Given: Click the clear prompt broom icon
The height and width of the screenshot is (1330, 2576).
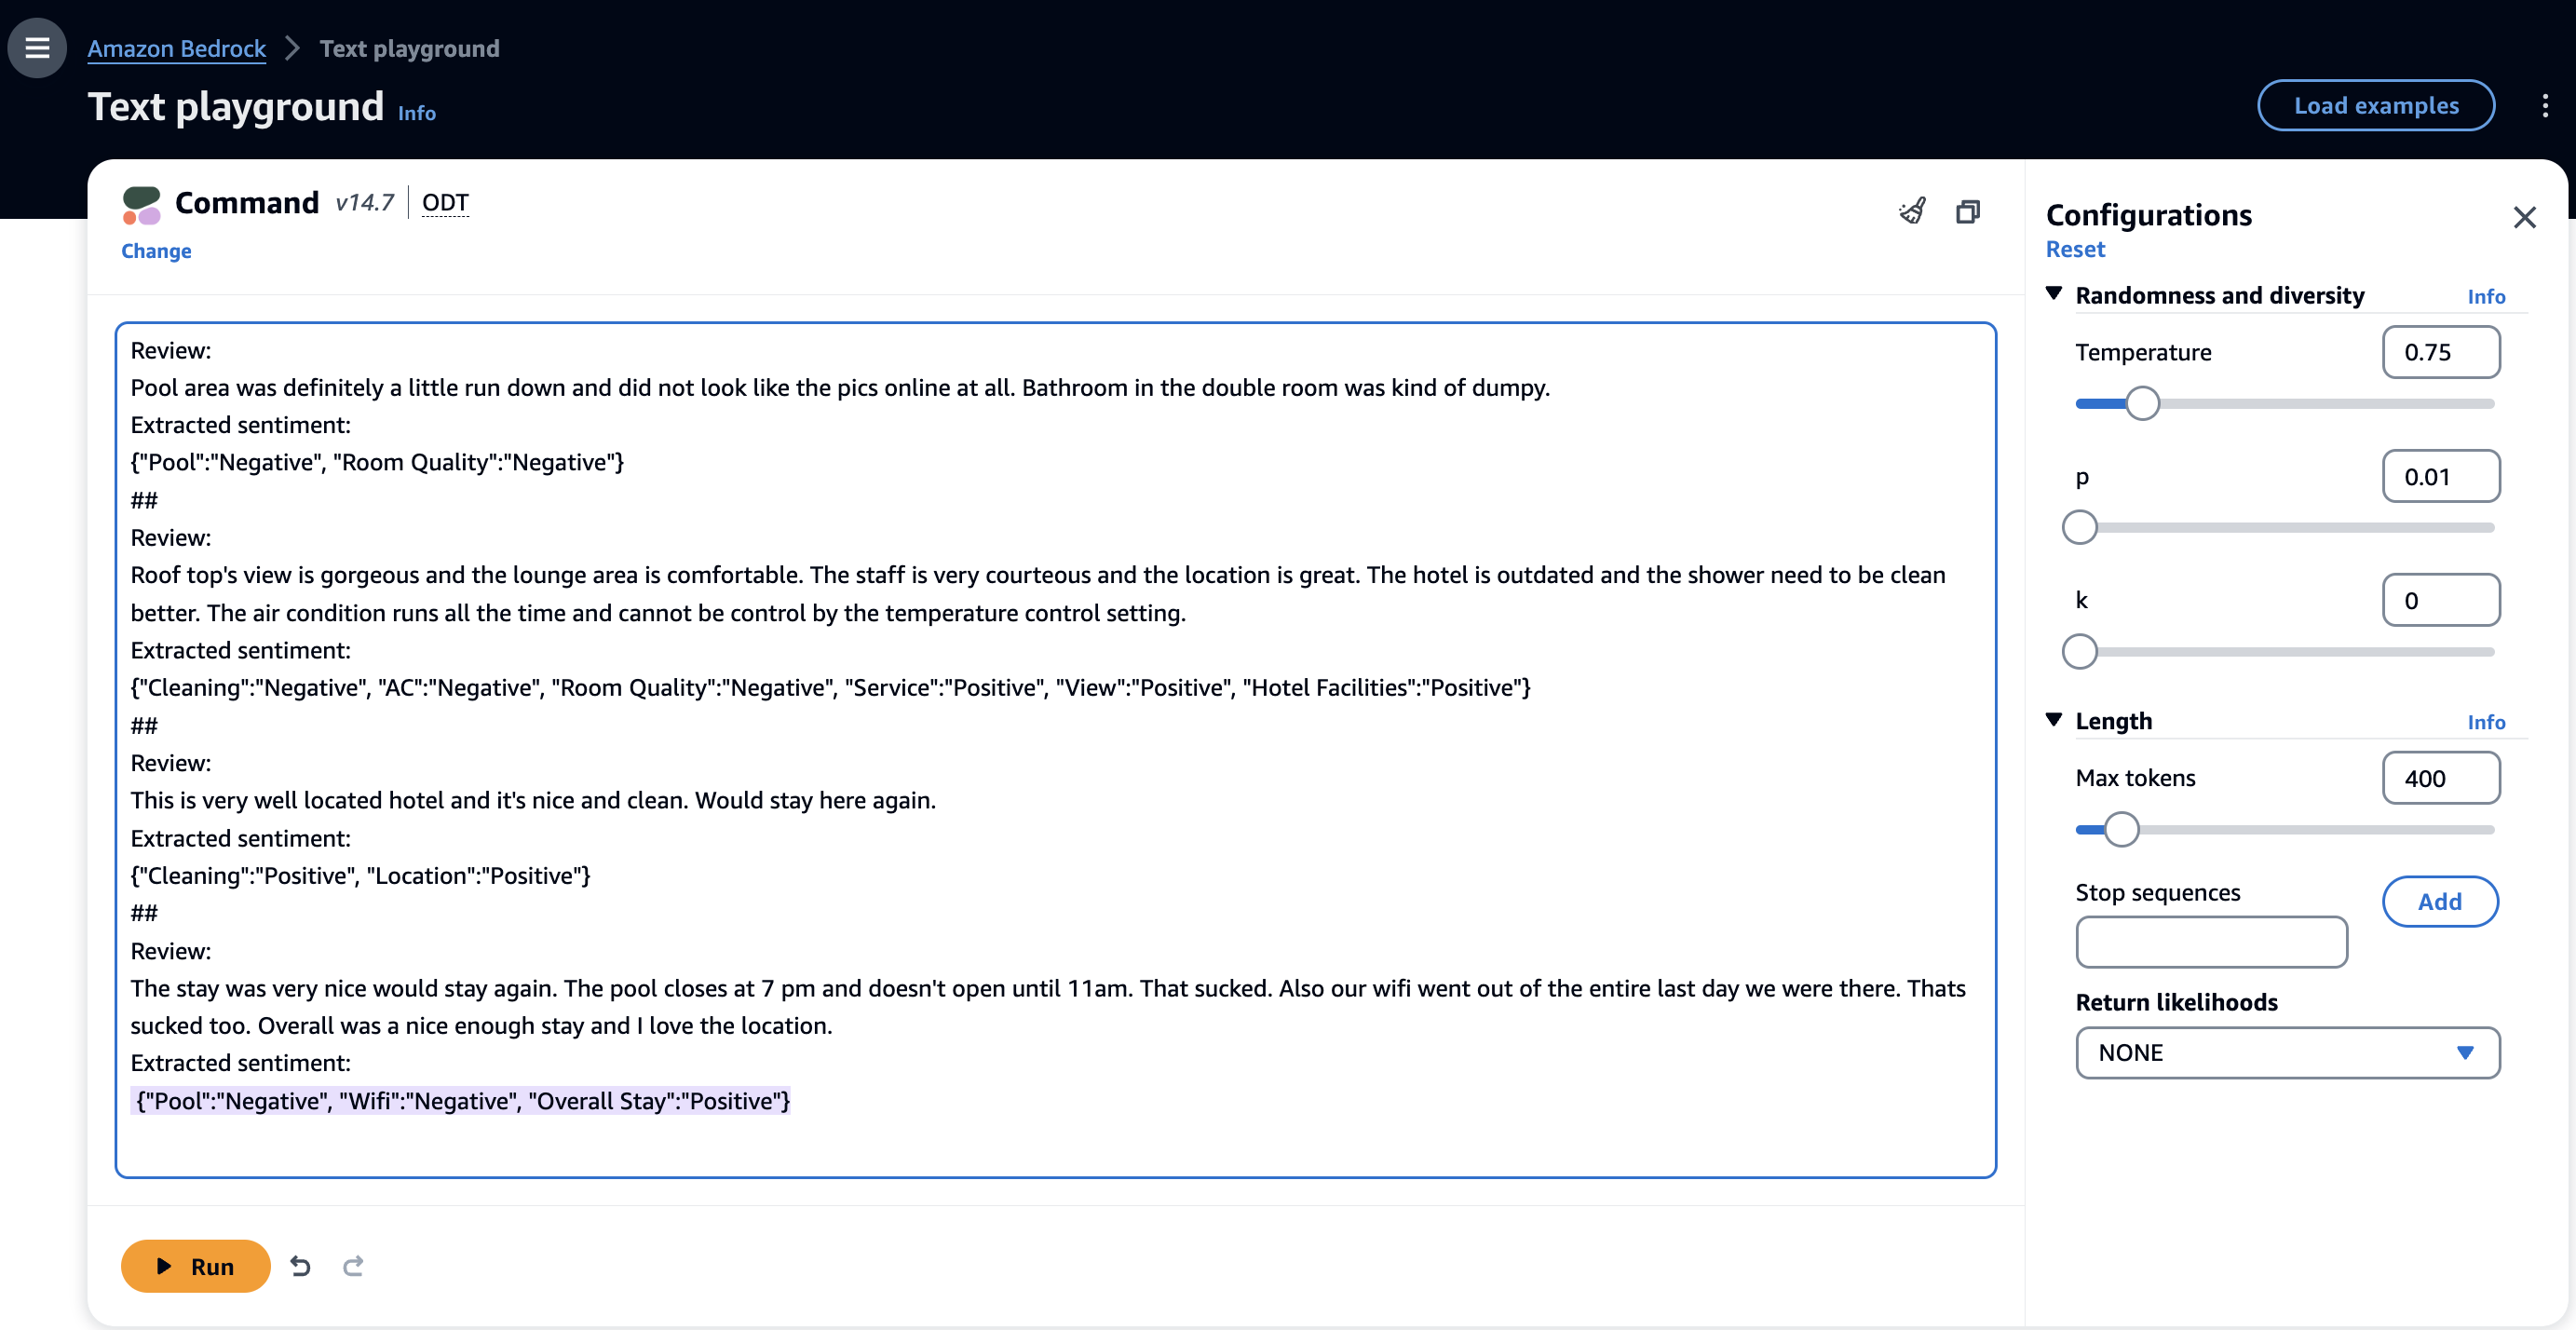Looking at the screenshot, I should point(1911,211).
